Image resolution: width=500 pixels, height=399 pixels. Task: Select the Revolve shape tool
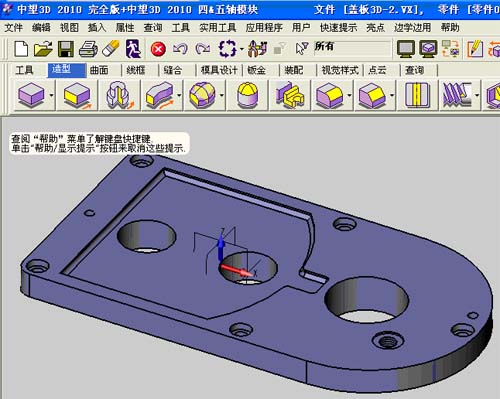[119, 96]
